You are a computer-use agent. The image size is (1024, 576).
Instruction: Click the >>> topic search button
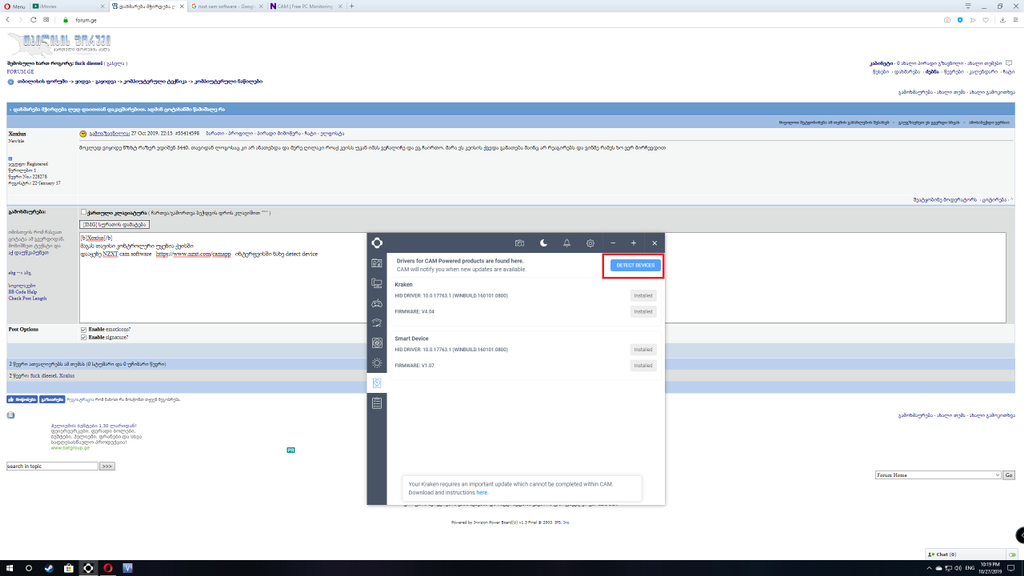pos(107,466)
